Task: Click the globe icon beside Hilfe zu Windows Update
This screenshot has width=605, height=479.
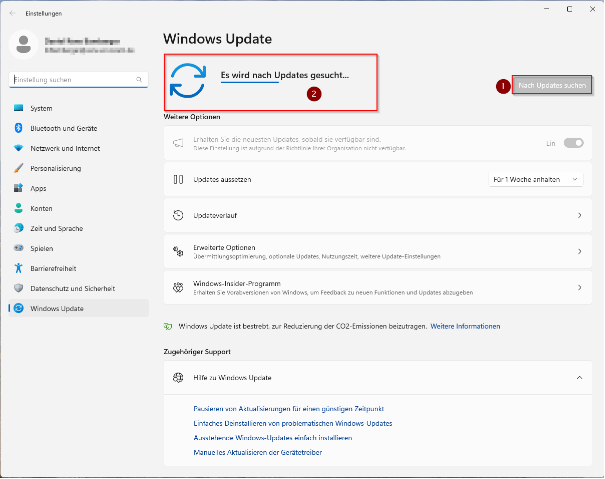Action: [178, 378]
